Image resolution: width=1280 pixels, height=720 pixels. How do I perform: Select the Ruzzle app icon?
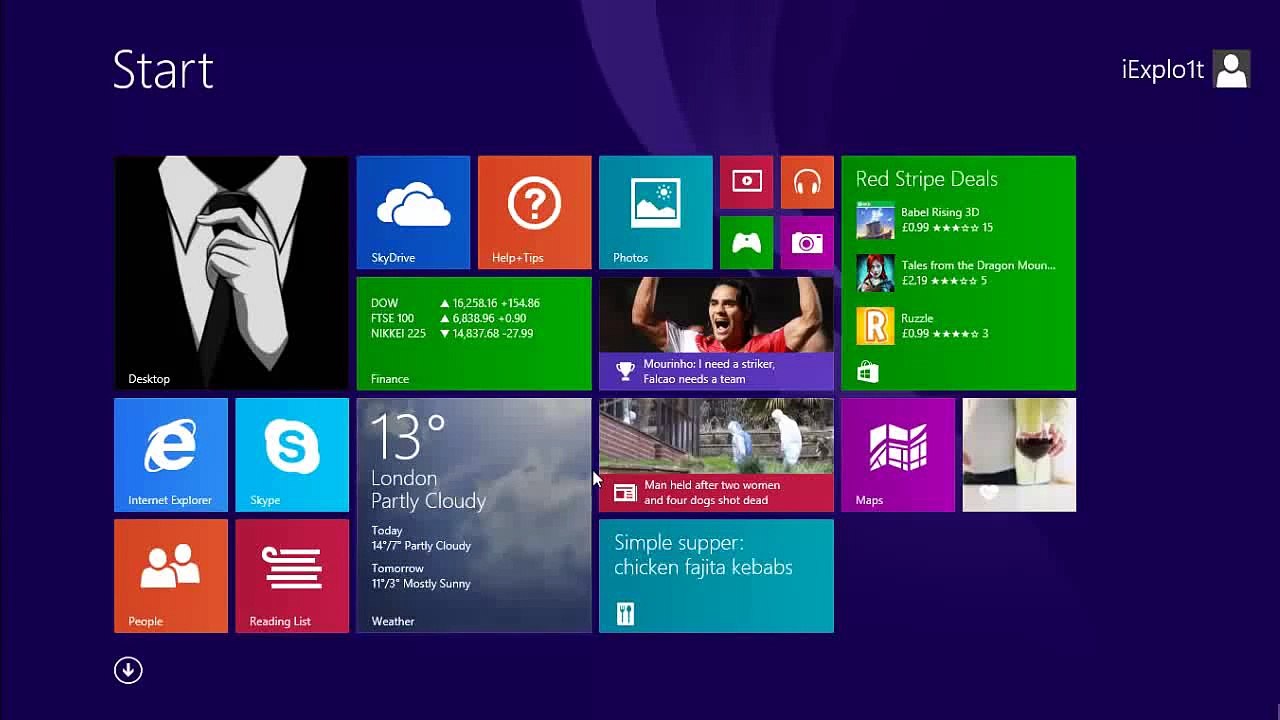click(875, 326)
